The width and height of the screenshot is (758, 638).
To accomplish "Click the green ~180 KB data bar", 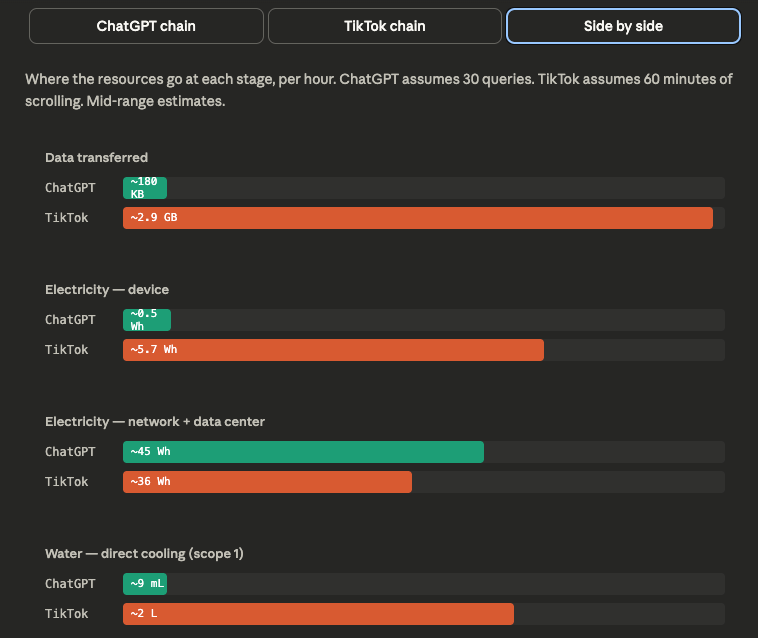I will 145,188.
